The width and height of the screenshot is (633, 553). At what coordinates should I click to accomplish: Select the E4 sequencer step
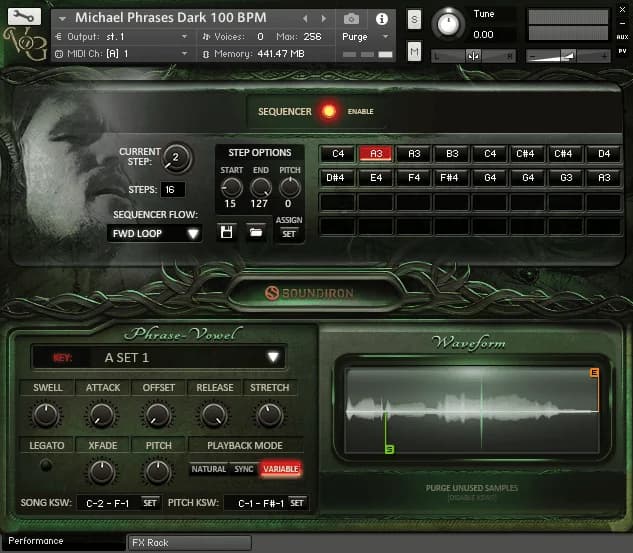pos(376,178)
